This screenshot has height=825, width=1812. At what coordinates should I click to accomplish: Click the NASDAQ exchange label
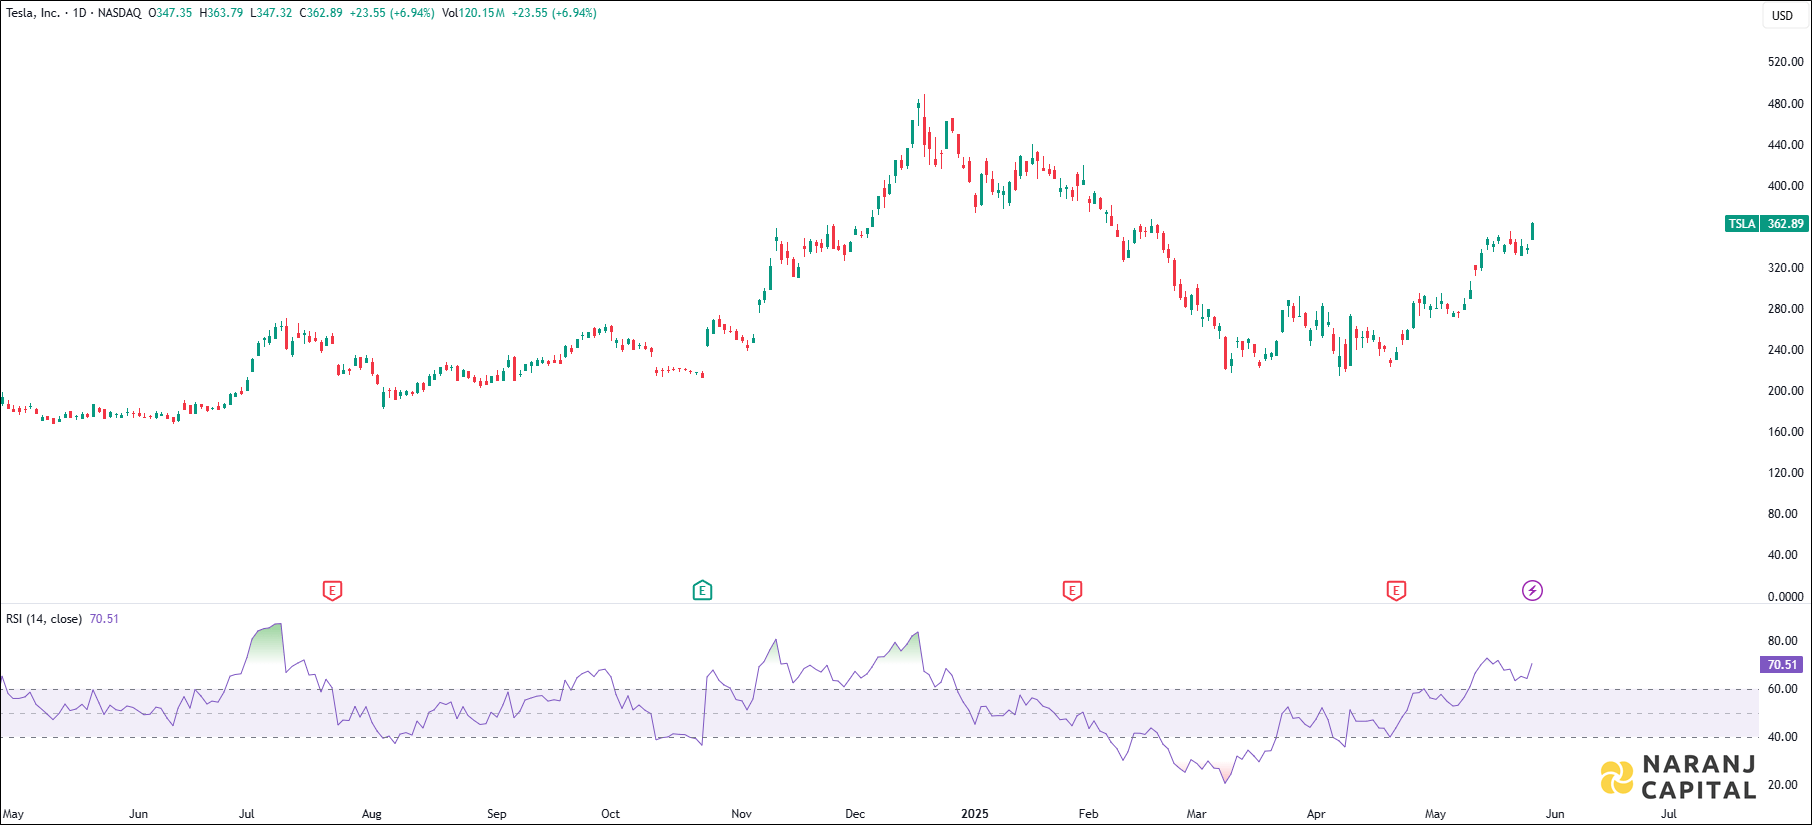click(119, 13)
